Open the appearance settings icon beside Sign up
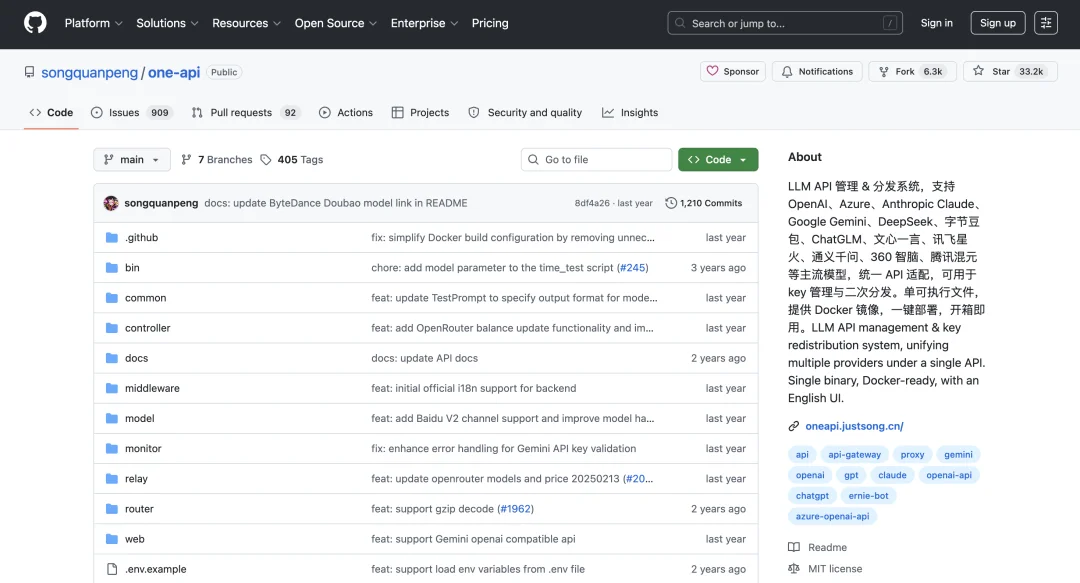 pyautogui.click(x=1046, y=23)
